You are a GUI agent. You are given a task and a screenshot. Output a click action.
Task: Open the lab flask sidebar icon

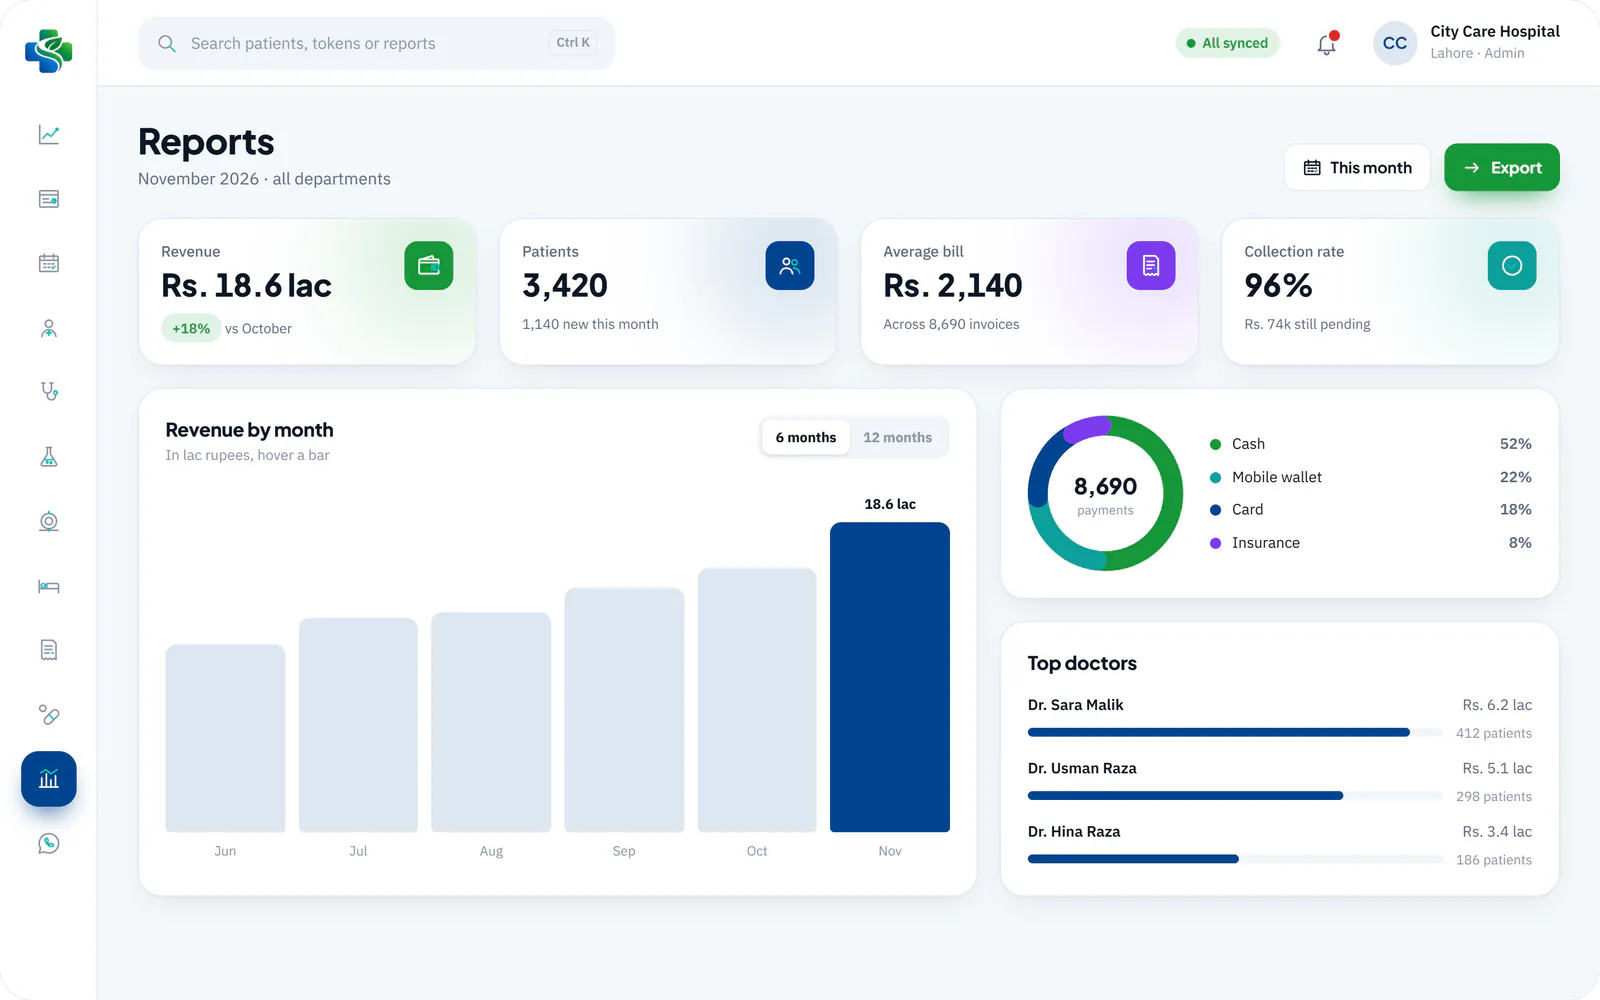49,457
